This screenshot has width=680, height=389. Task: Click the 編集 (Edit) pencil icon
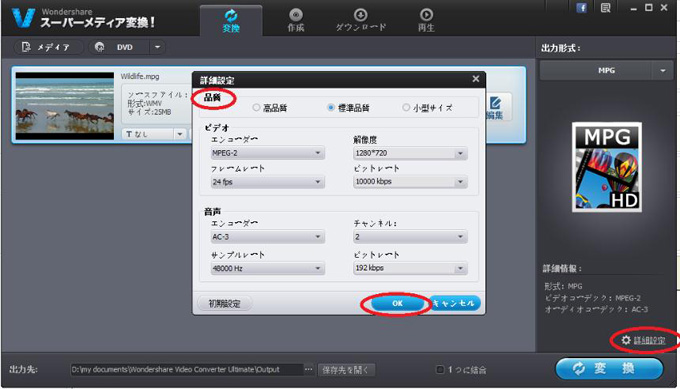(496, 108)
